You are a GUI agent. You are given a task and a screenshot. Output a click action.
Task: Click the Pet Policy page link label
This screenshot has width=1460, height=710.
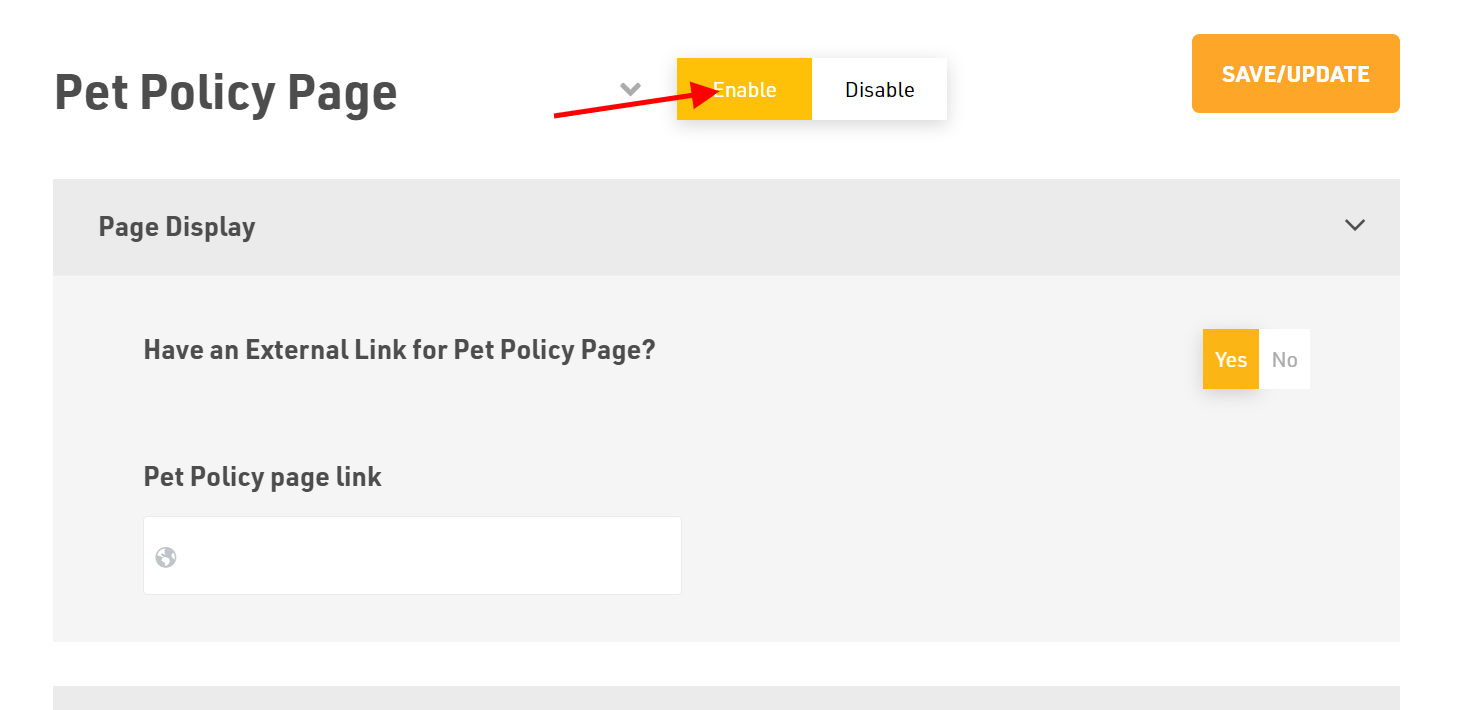tap(263, 477)
